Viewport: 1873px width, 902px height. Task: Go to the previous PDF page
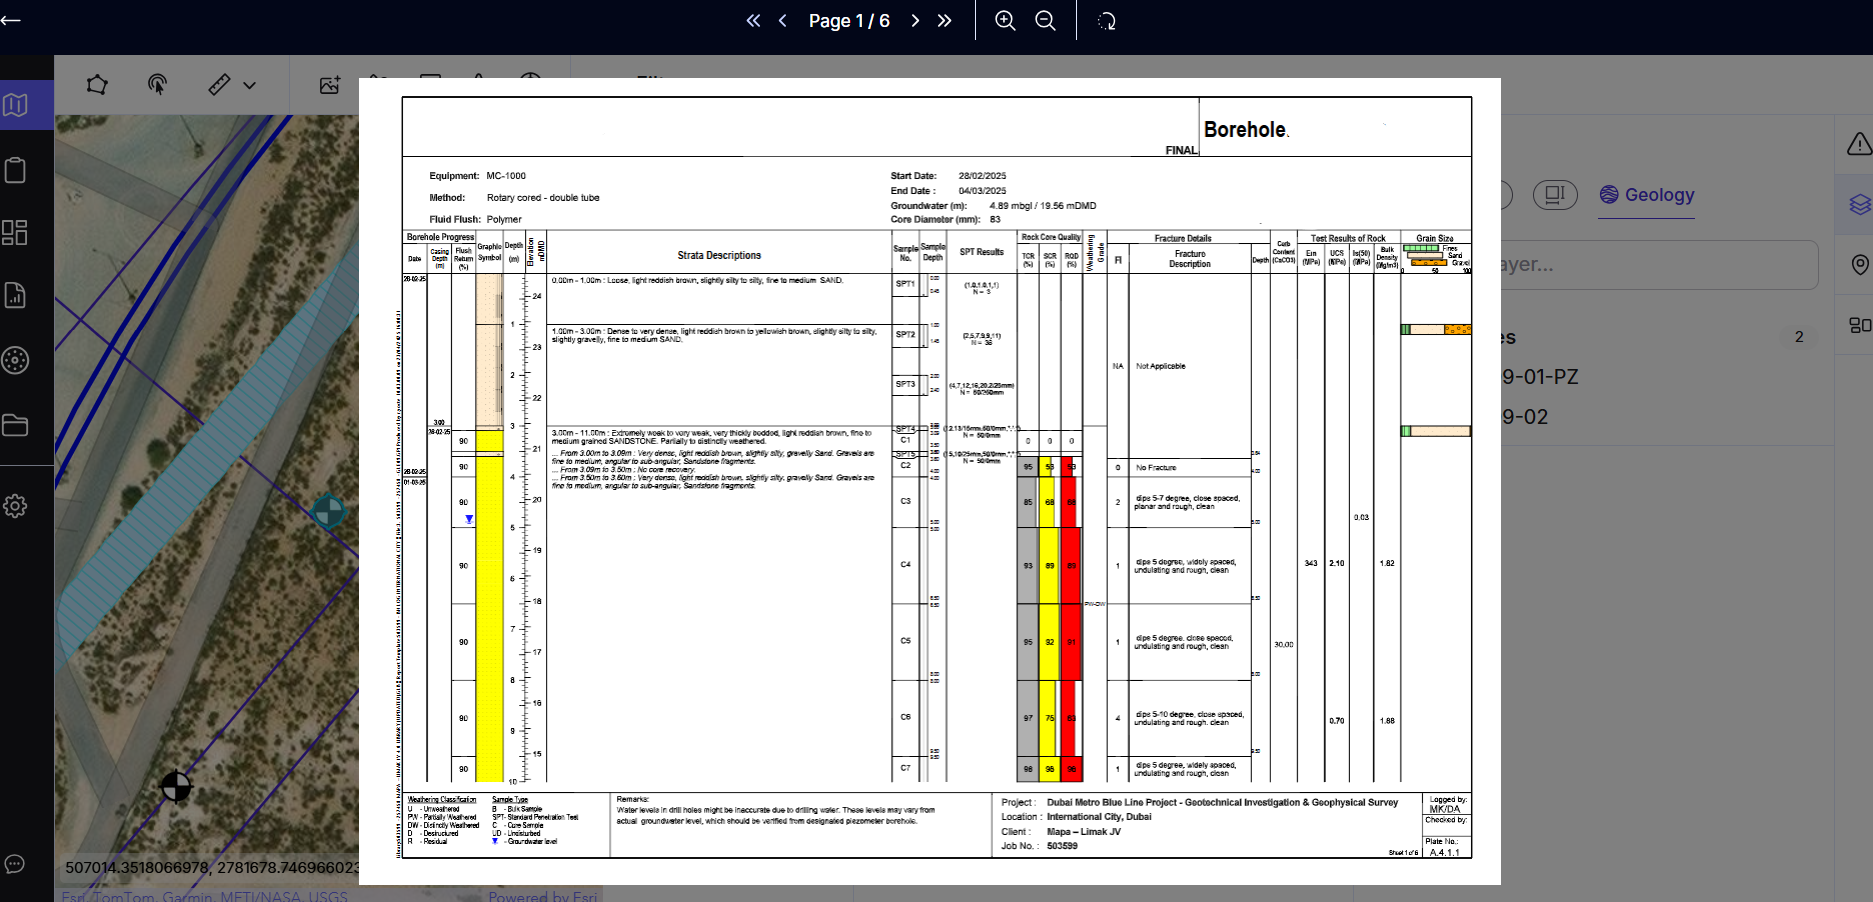[x=783, y=21]
